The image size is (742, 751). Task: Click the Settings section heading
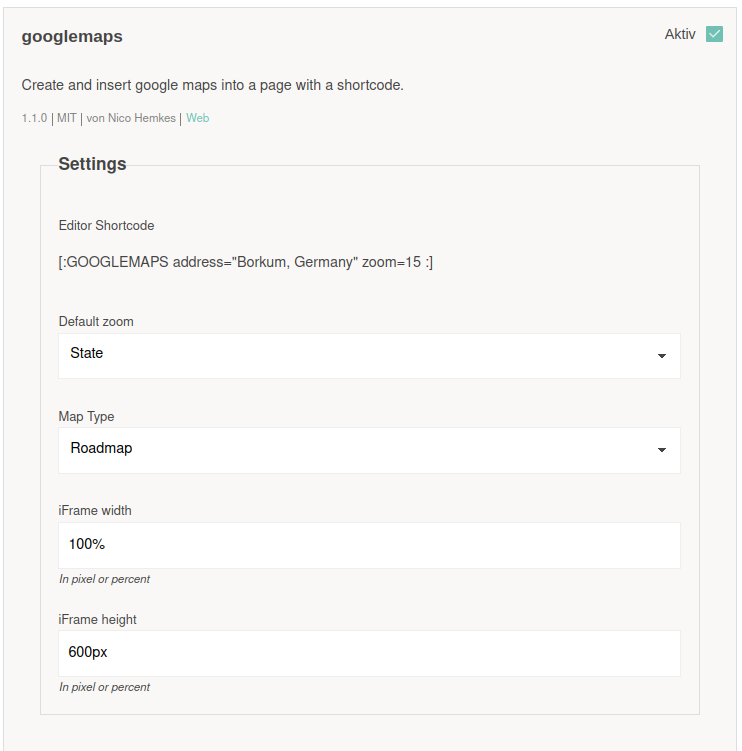pos(92,164)
